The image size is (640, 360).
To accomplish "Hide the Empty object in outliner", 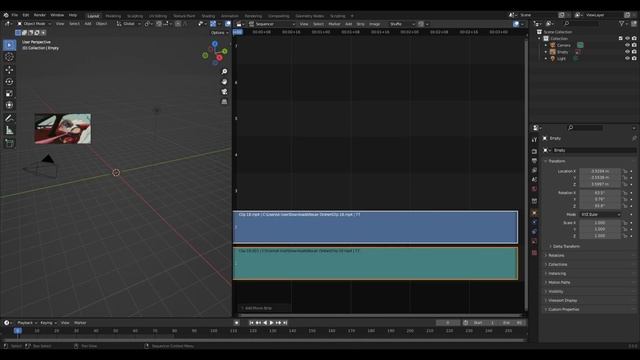I will (x=627, y=52).
